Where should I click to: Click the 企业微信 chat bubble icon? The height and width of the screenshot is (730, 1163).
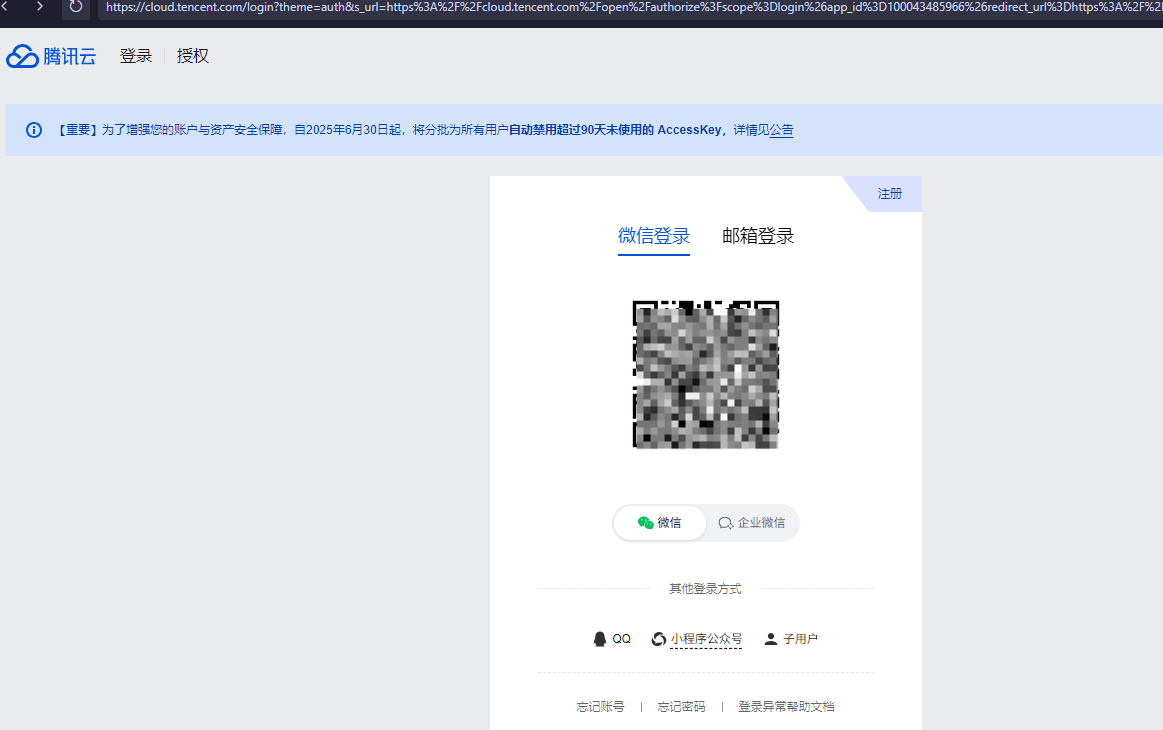[x=725, y=522]
